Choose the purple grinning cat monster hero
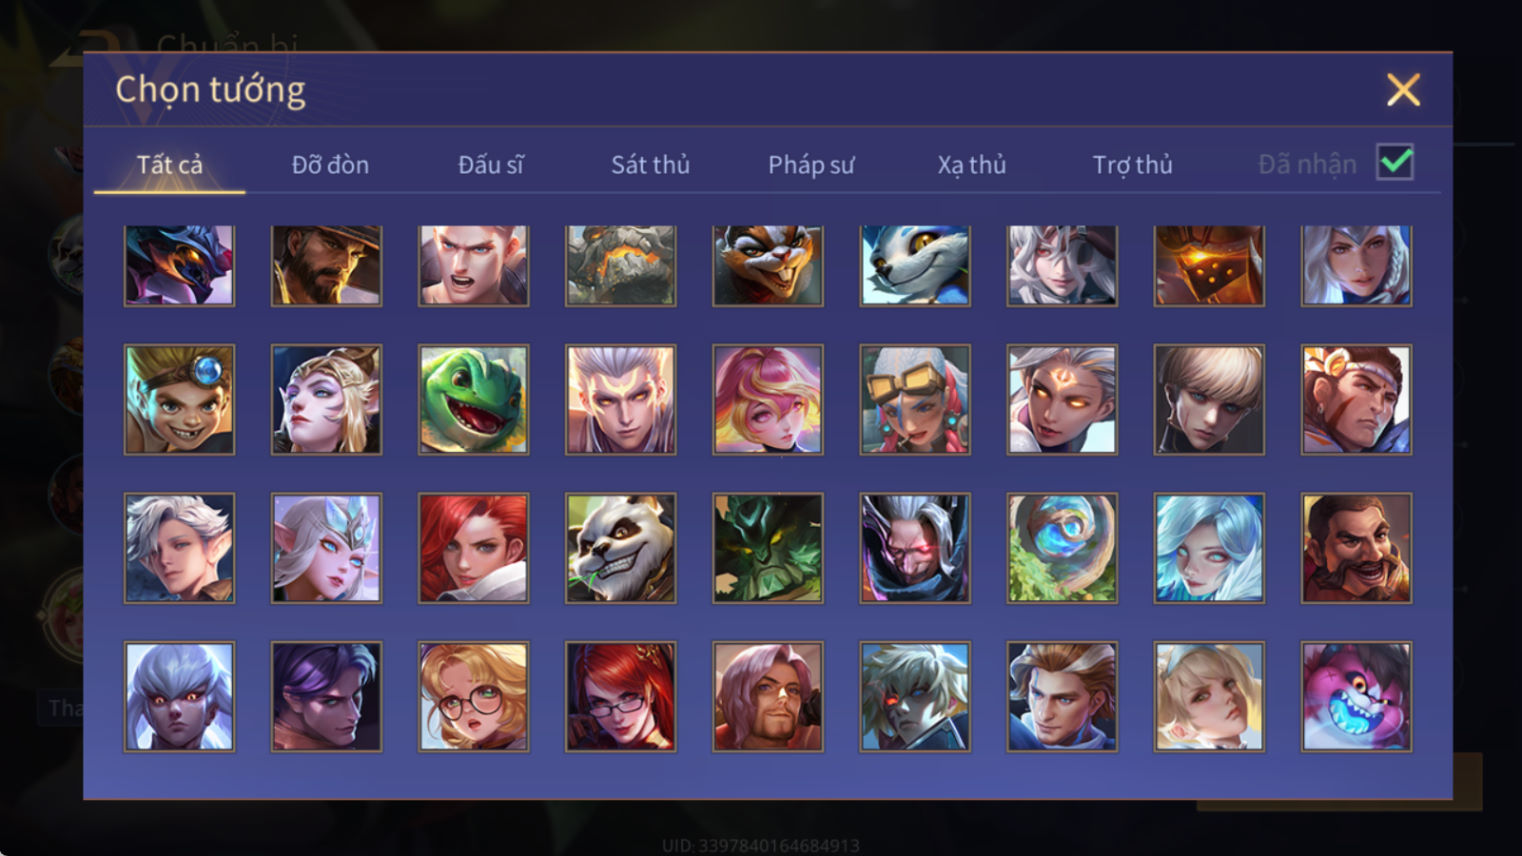 point(1356,696)
